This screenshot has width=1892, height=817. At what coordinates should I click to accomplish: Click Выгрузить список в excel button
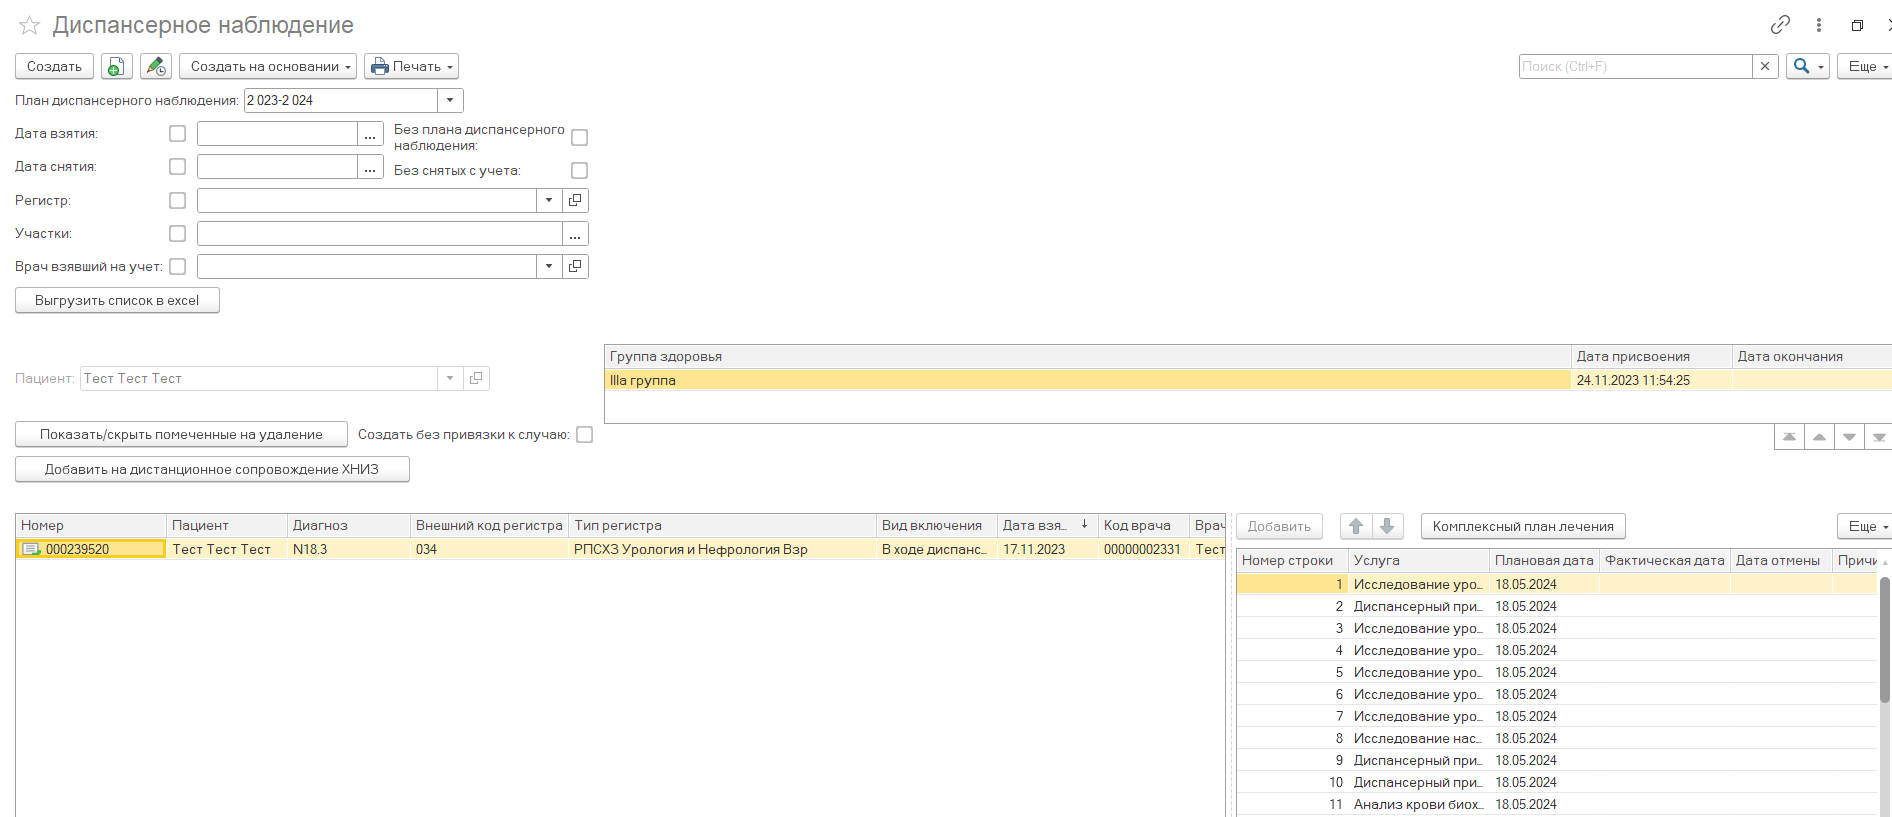(117, 301)
